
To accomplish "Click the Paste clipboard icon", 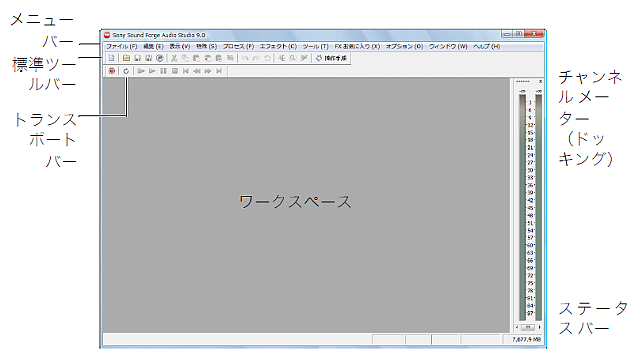I will 196,58.
